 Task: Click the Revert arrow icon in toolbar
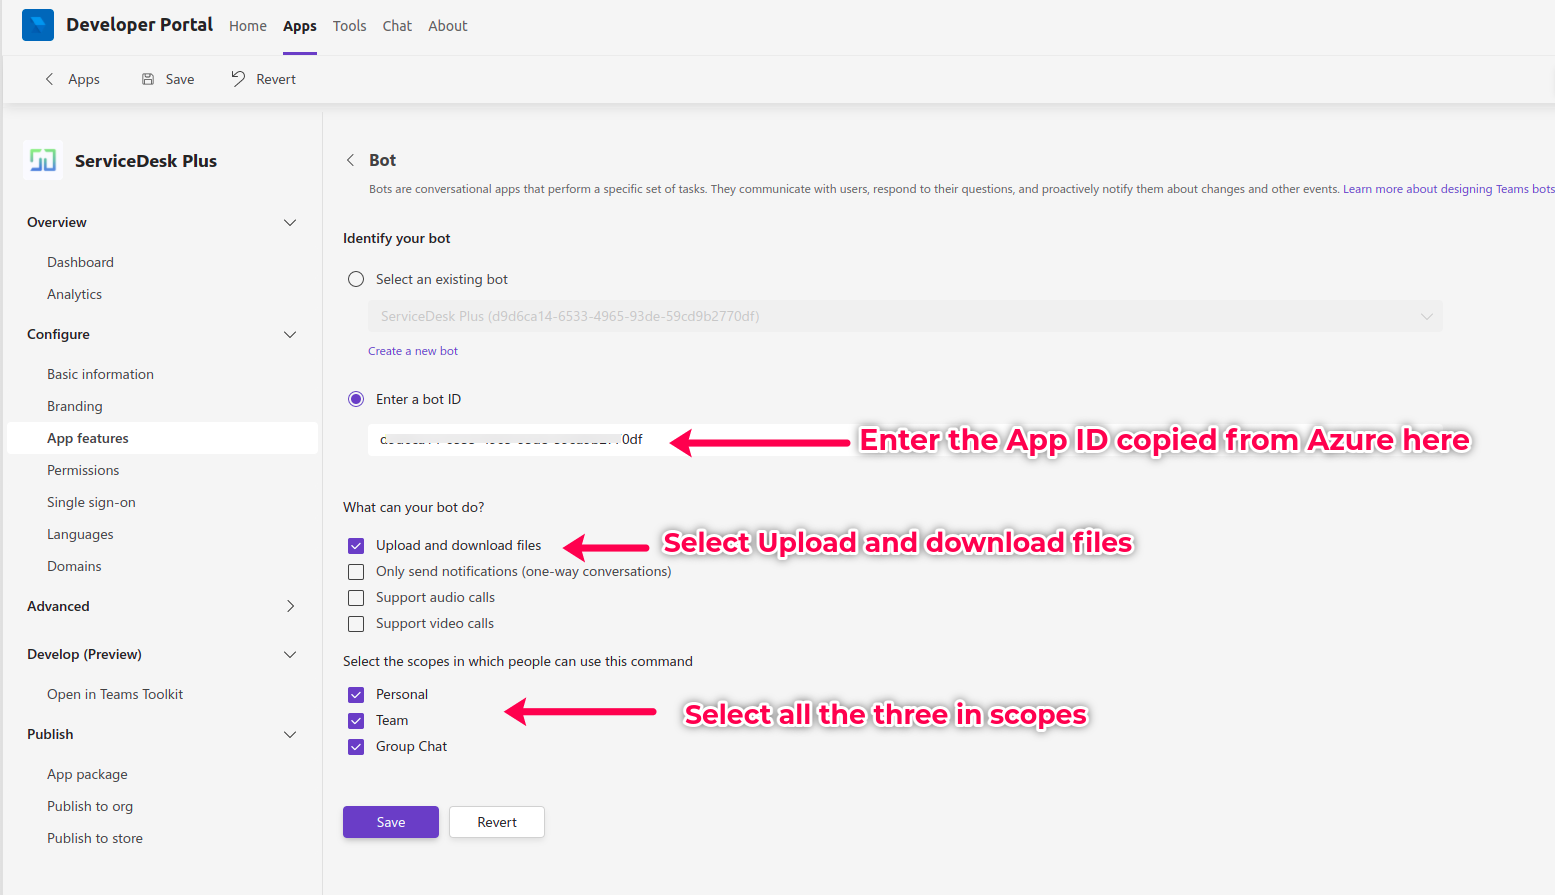(238, 79)
